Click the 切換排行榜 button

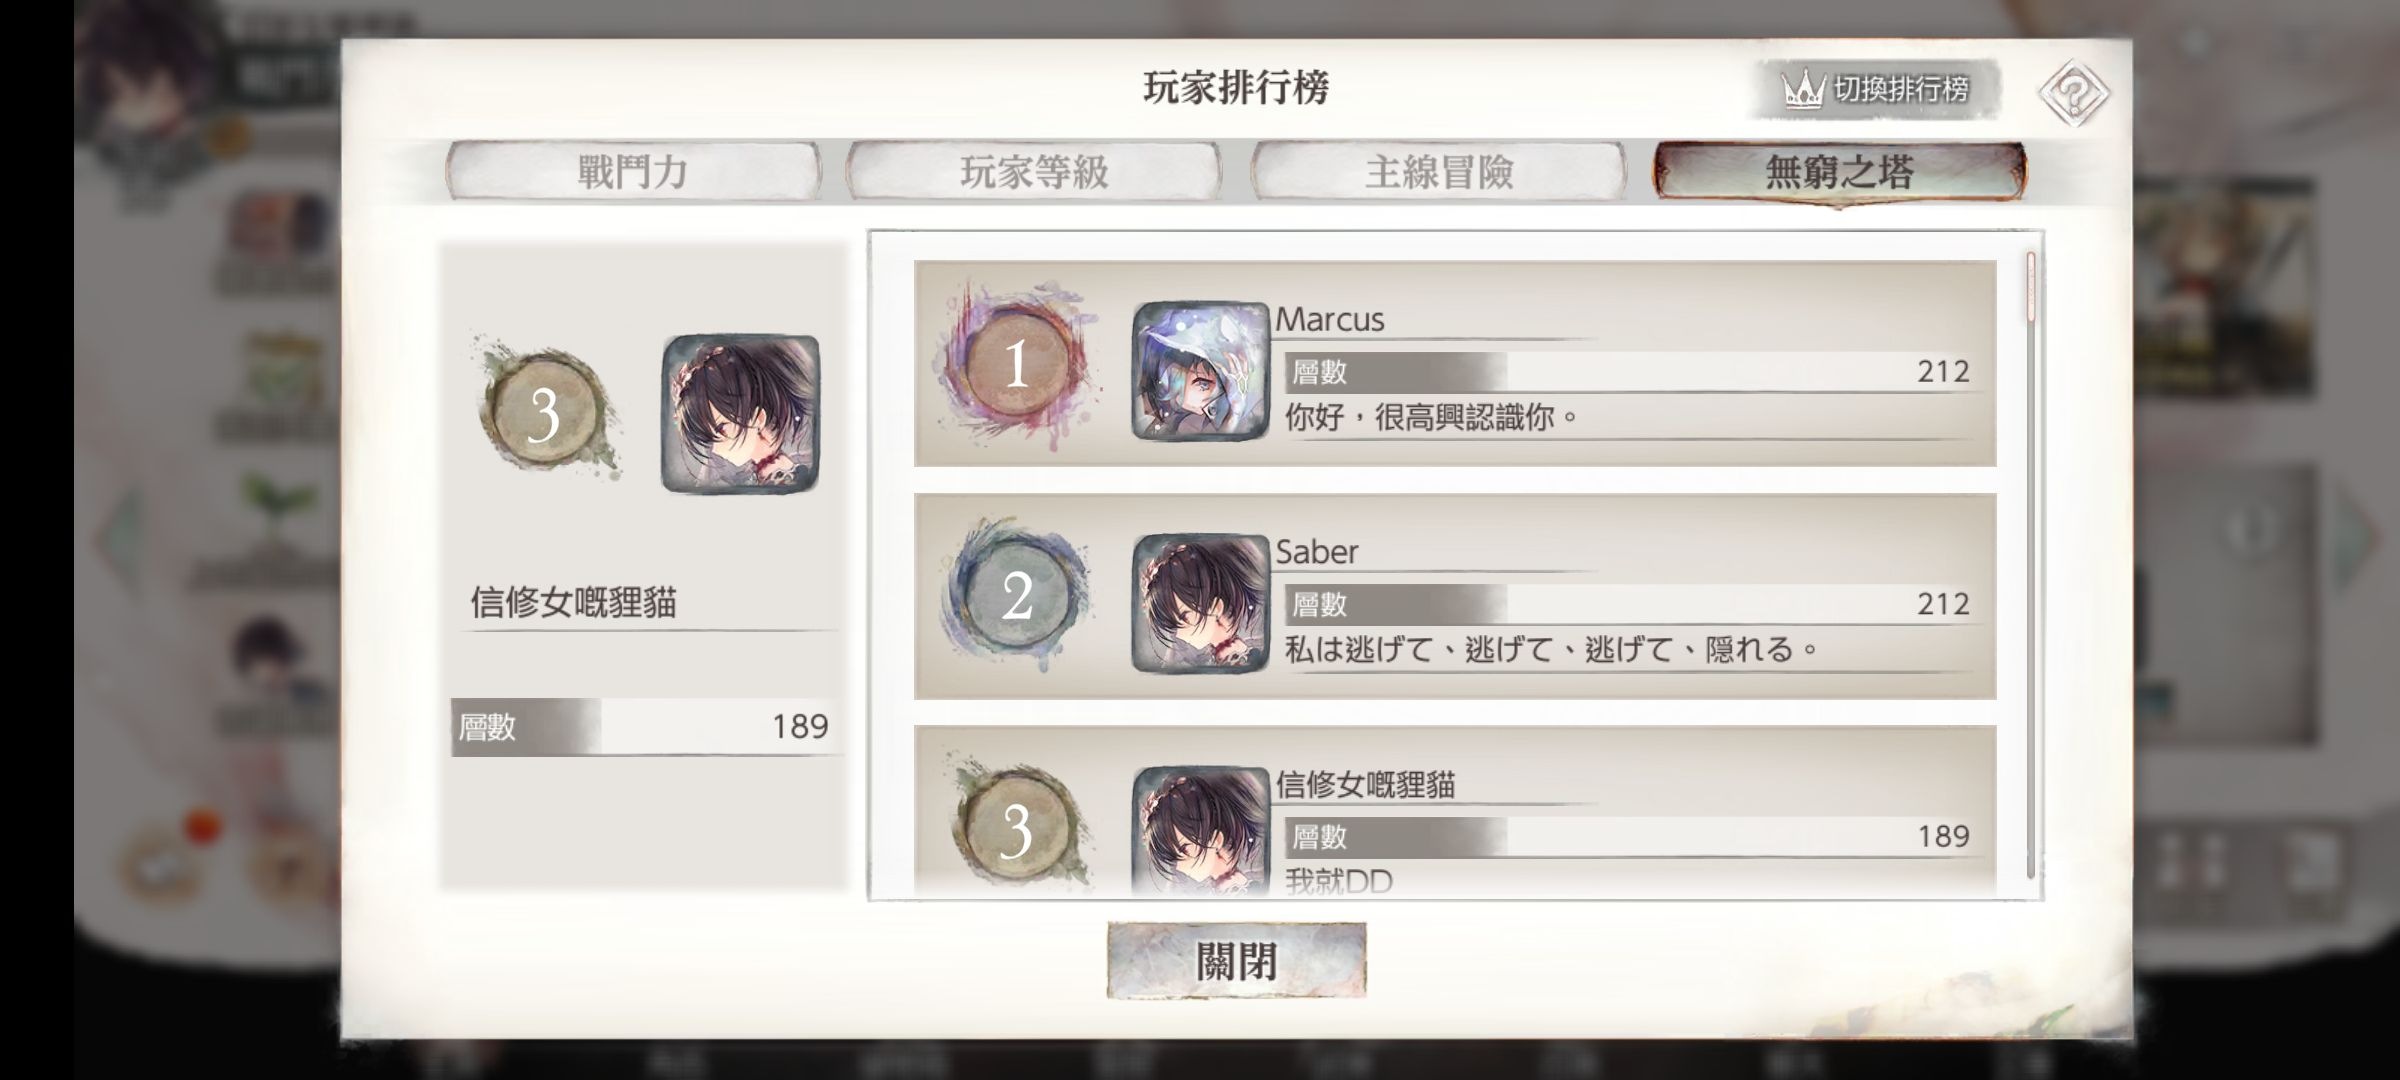tap(1875, 90)
